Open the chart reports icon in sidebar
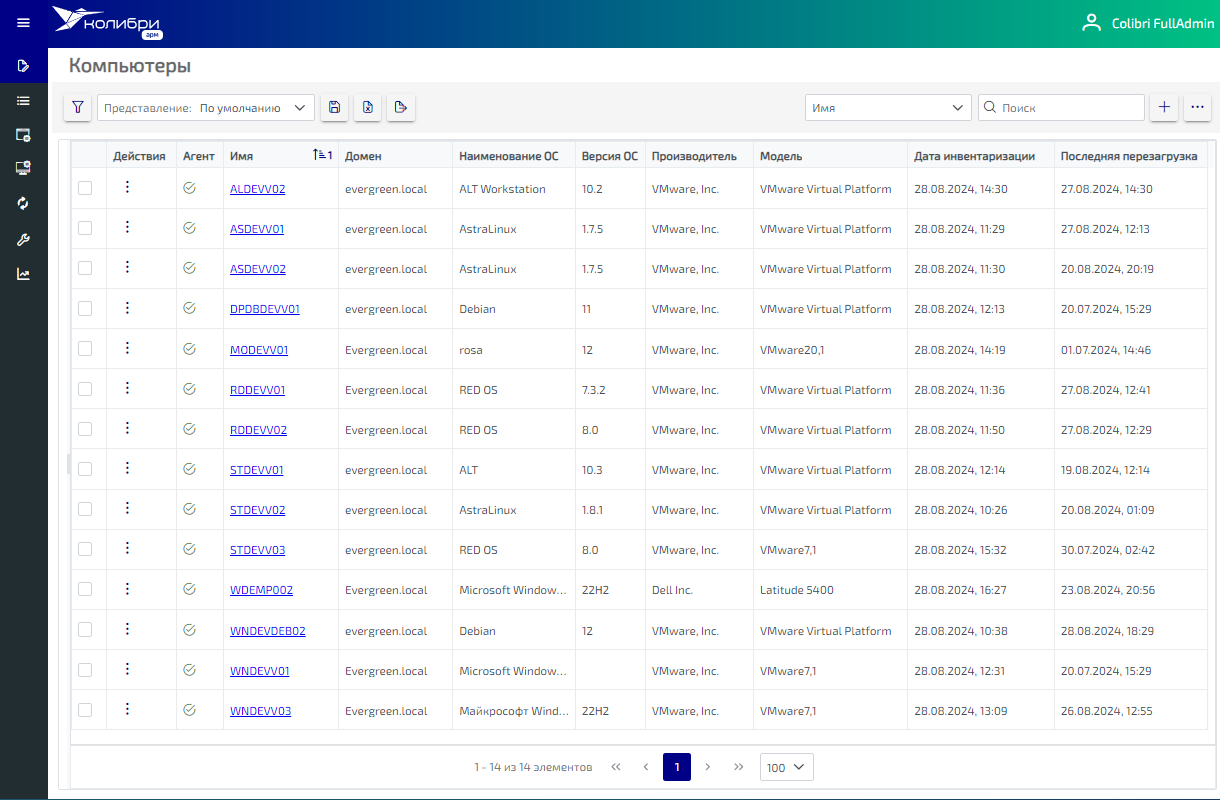 [23, 274]
